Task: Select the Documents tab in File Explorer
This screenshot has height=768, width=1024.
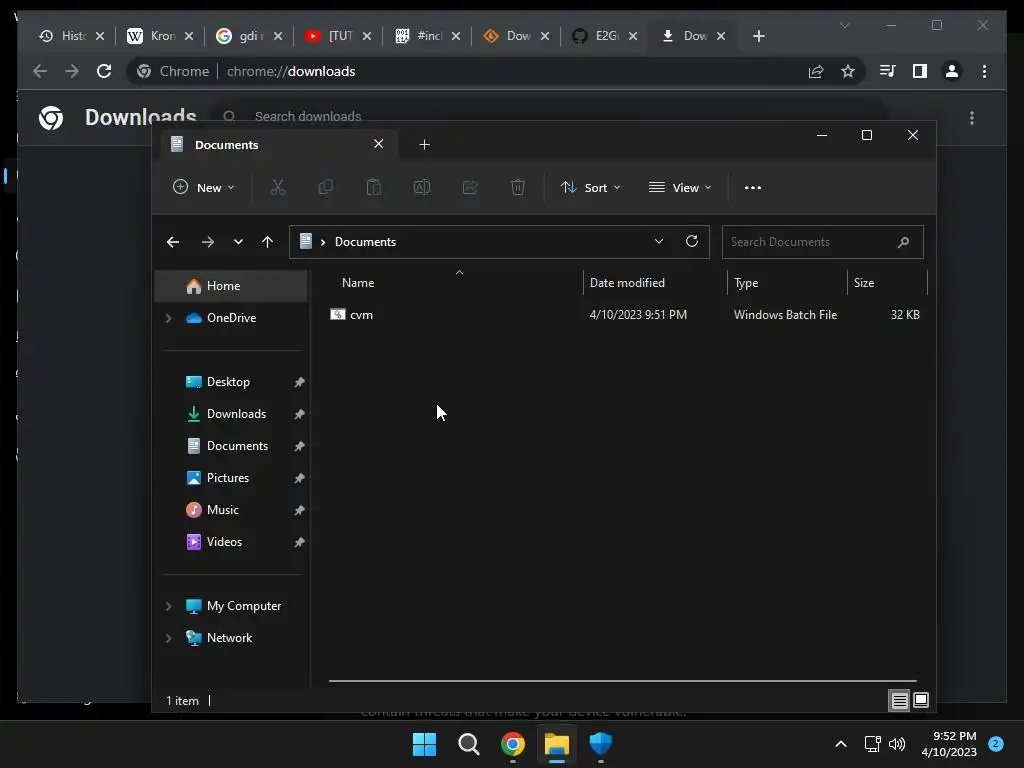Action: pyautogui.click(x=277, y=144)
